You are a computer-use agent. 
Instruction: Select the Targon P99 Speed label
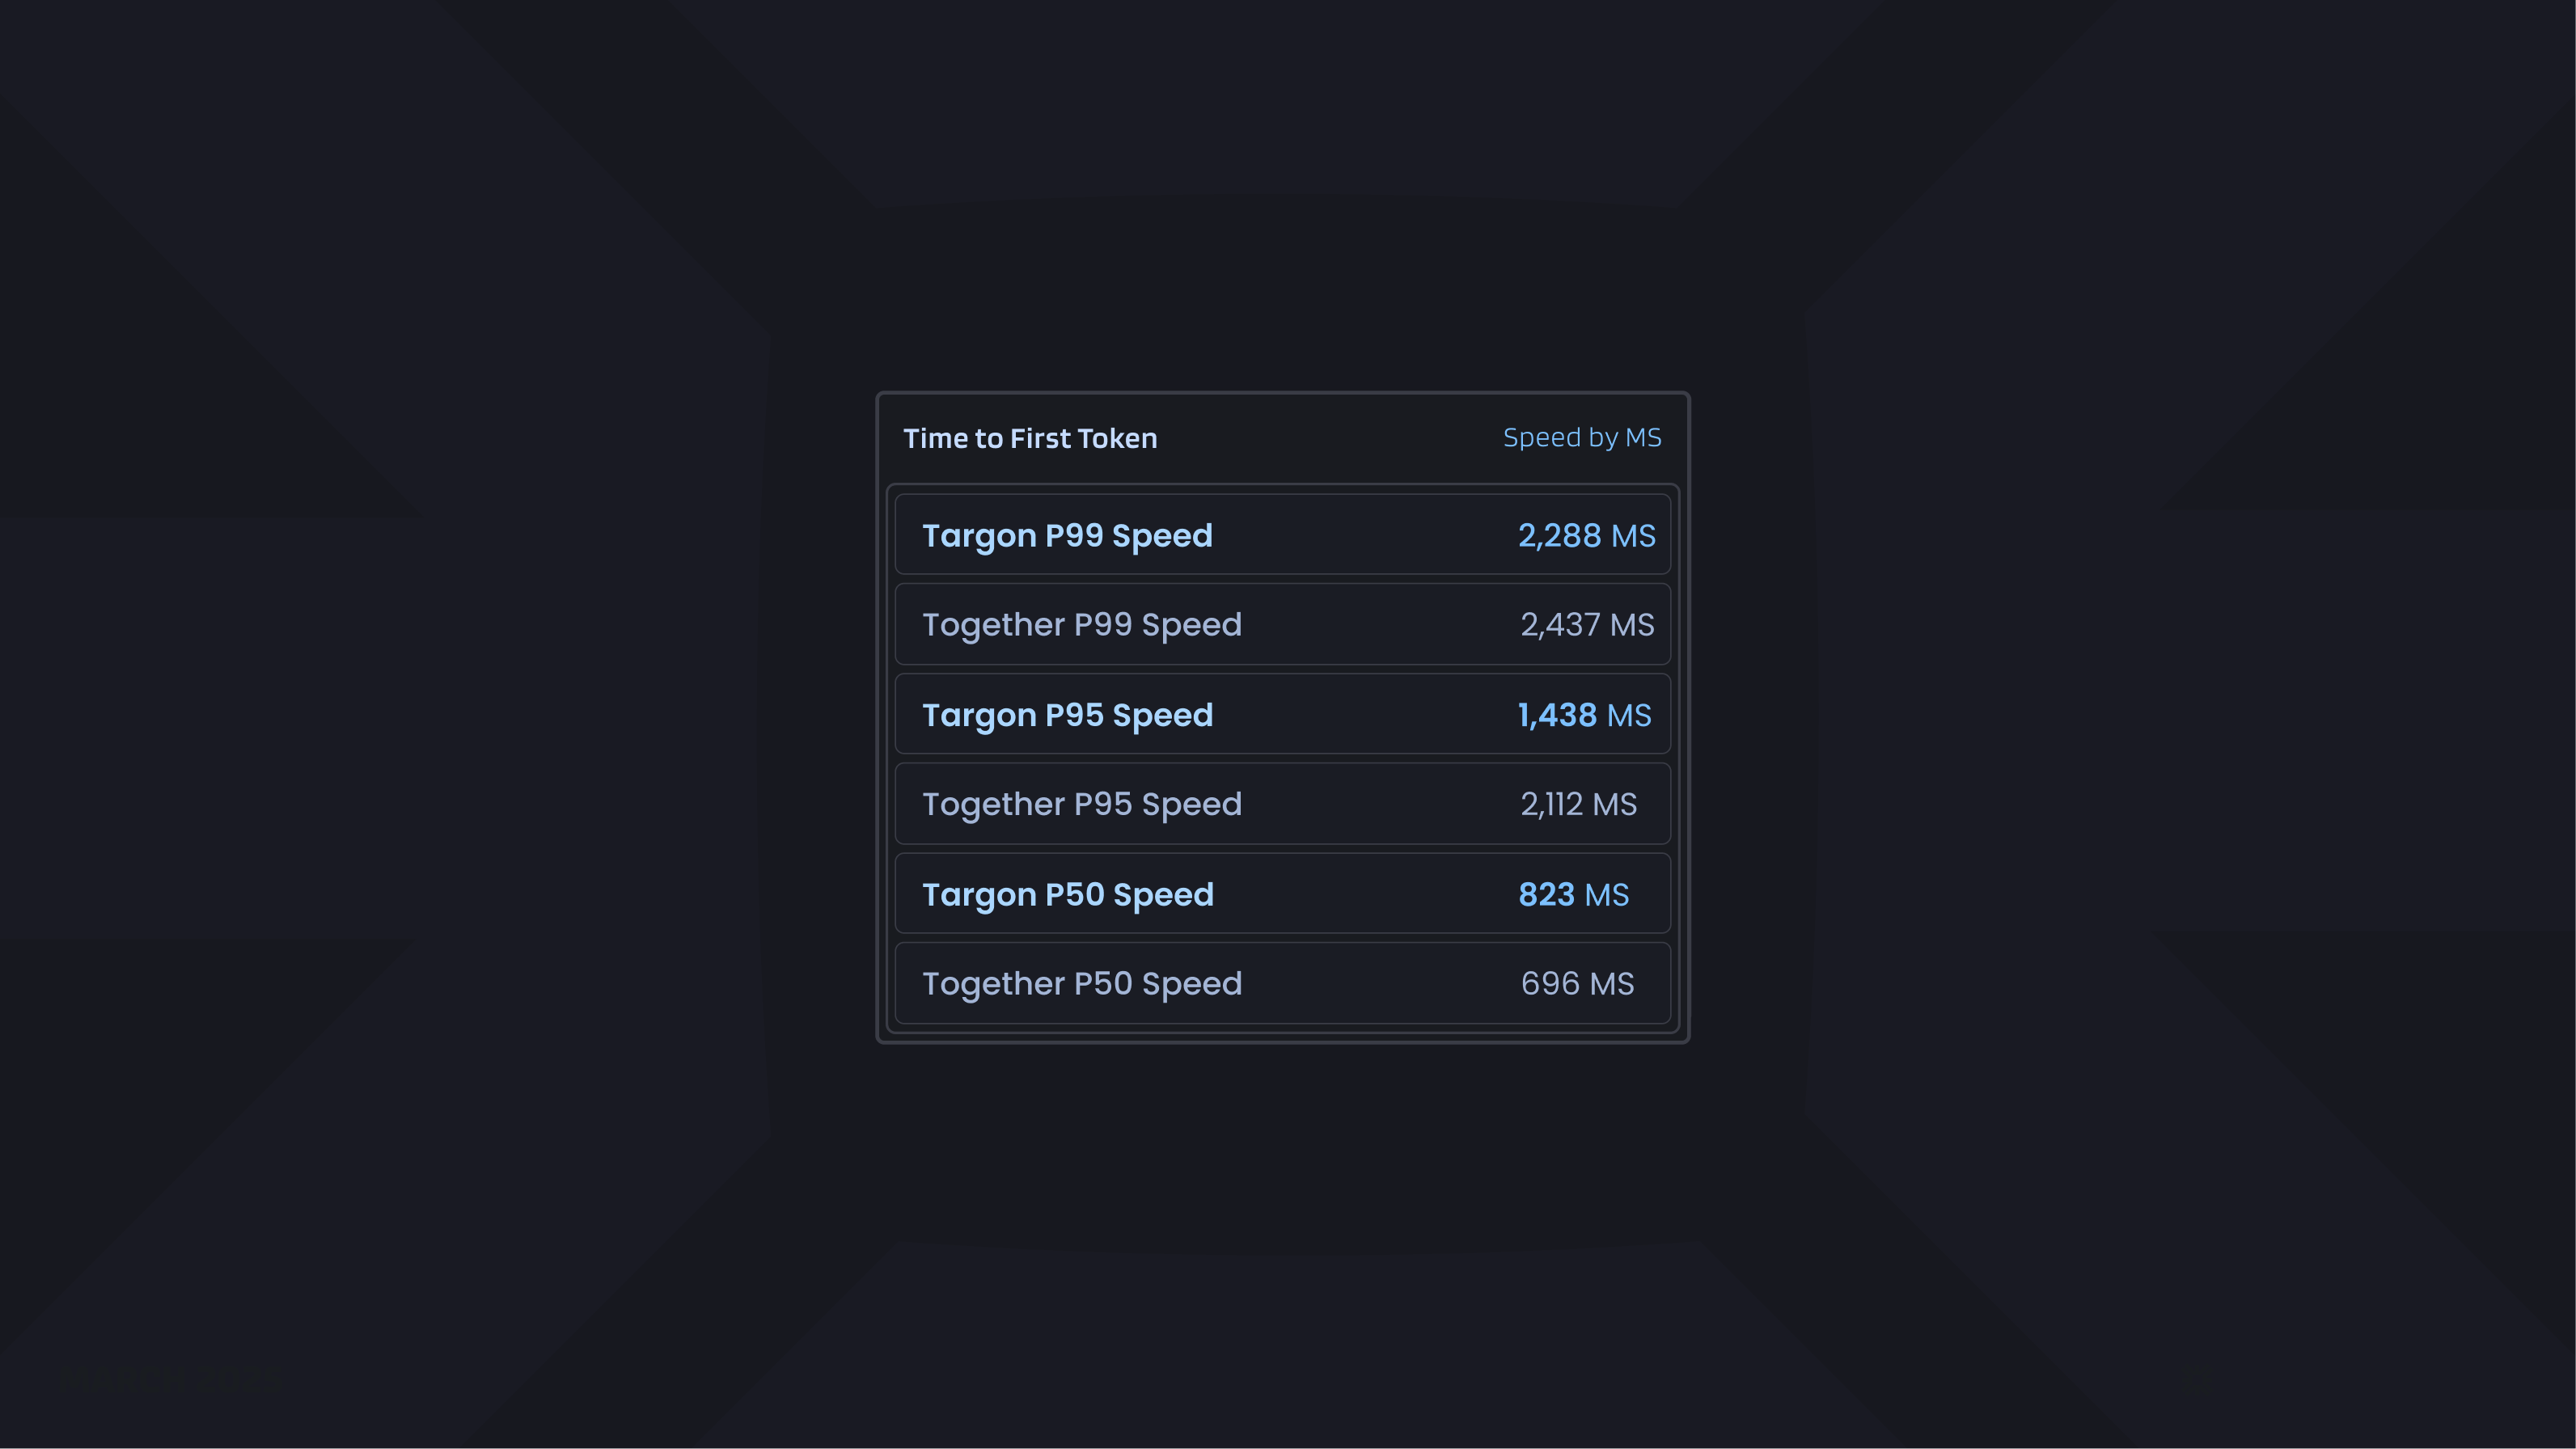tap(1067, 535)
